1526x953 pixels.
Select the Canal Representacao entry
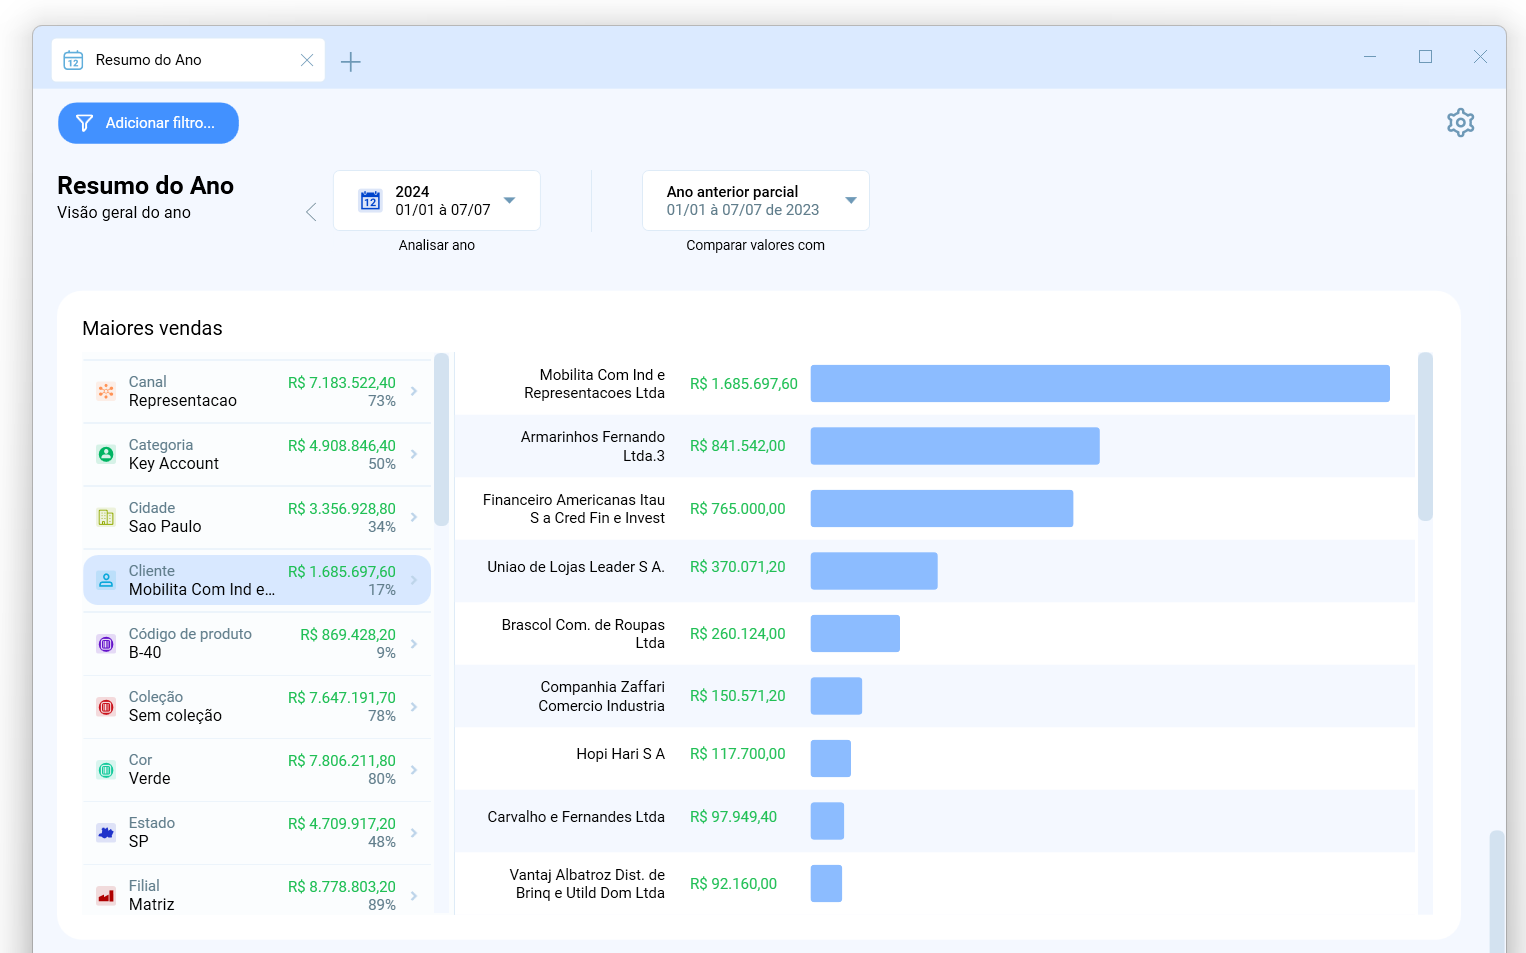click(x=257, y=391)
